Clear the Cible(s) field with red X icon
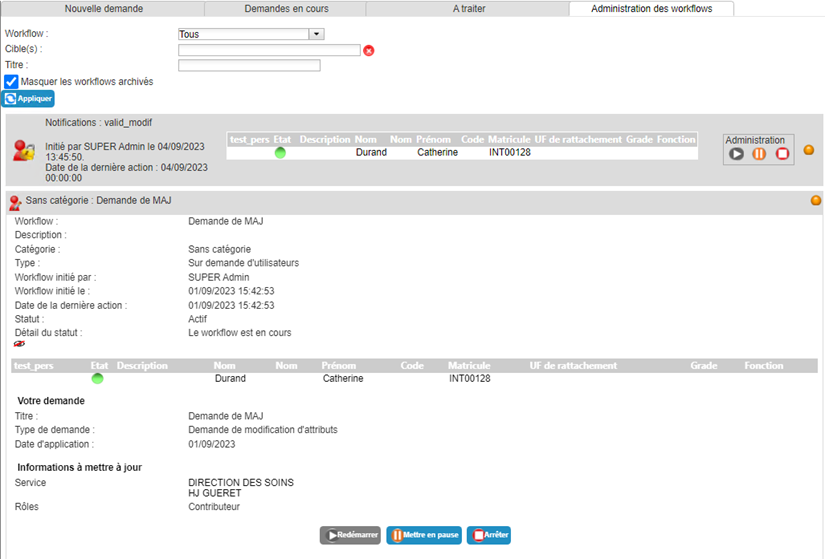The width and height of the screenshot is (825, 559). 369,51
